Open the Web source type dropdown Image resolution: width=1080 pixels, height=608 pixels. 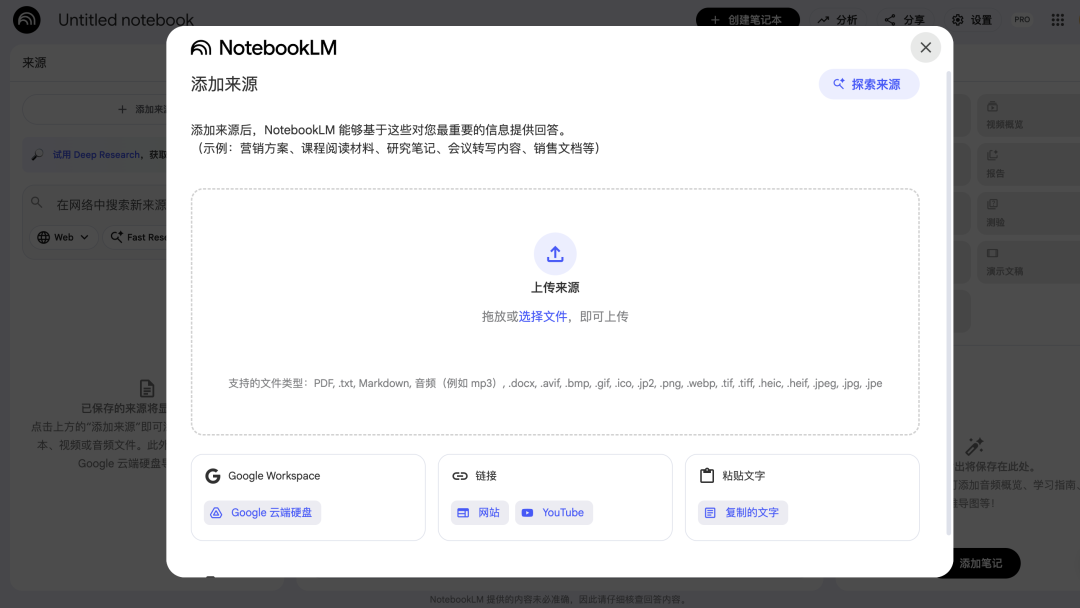pyautogui.click(x=61, y=237)
